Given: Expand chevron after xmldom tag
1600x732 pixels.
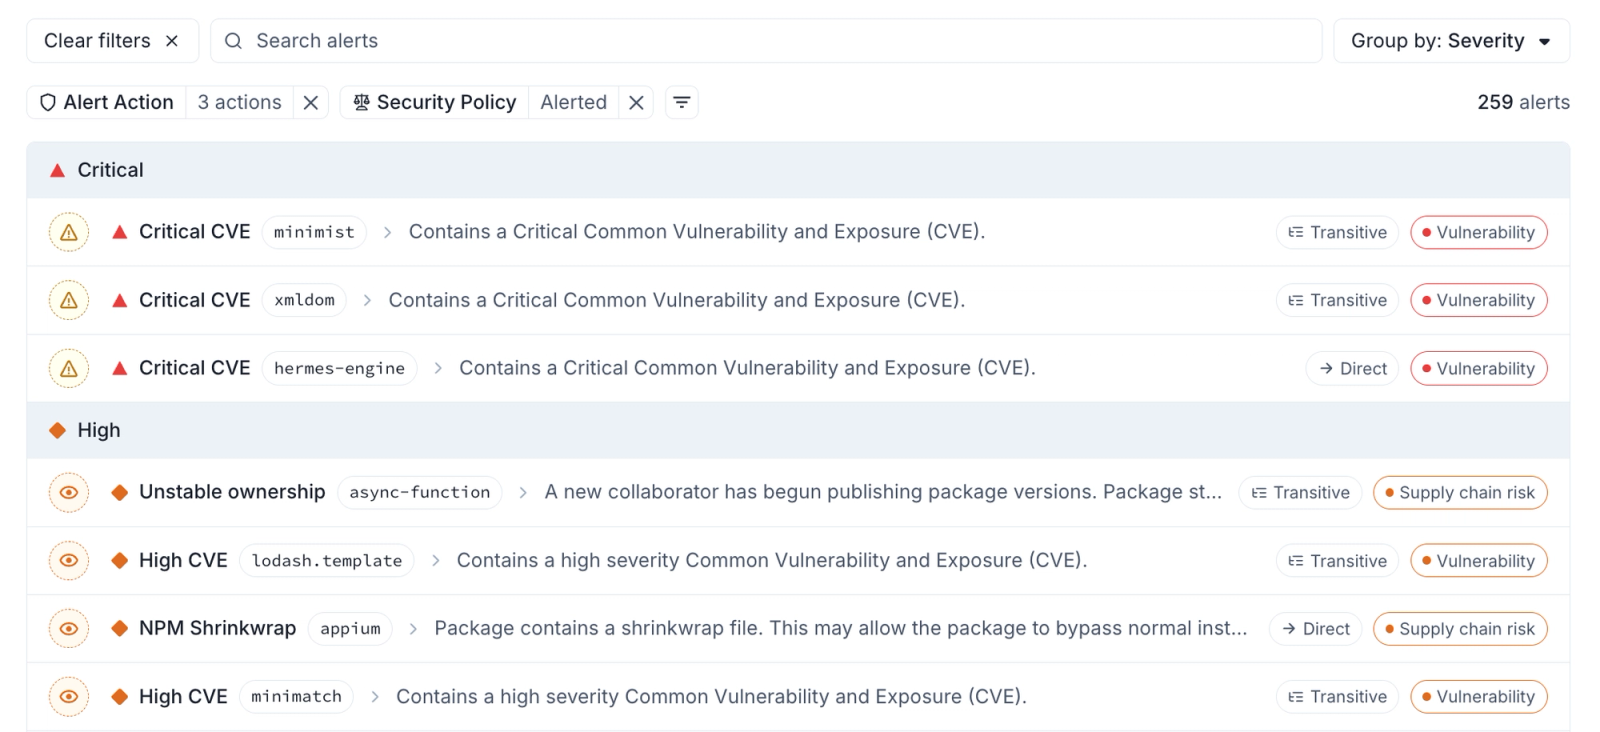Looking at the screenshot, I should pyautogui.click(x=367, y=300).
